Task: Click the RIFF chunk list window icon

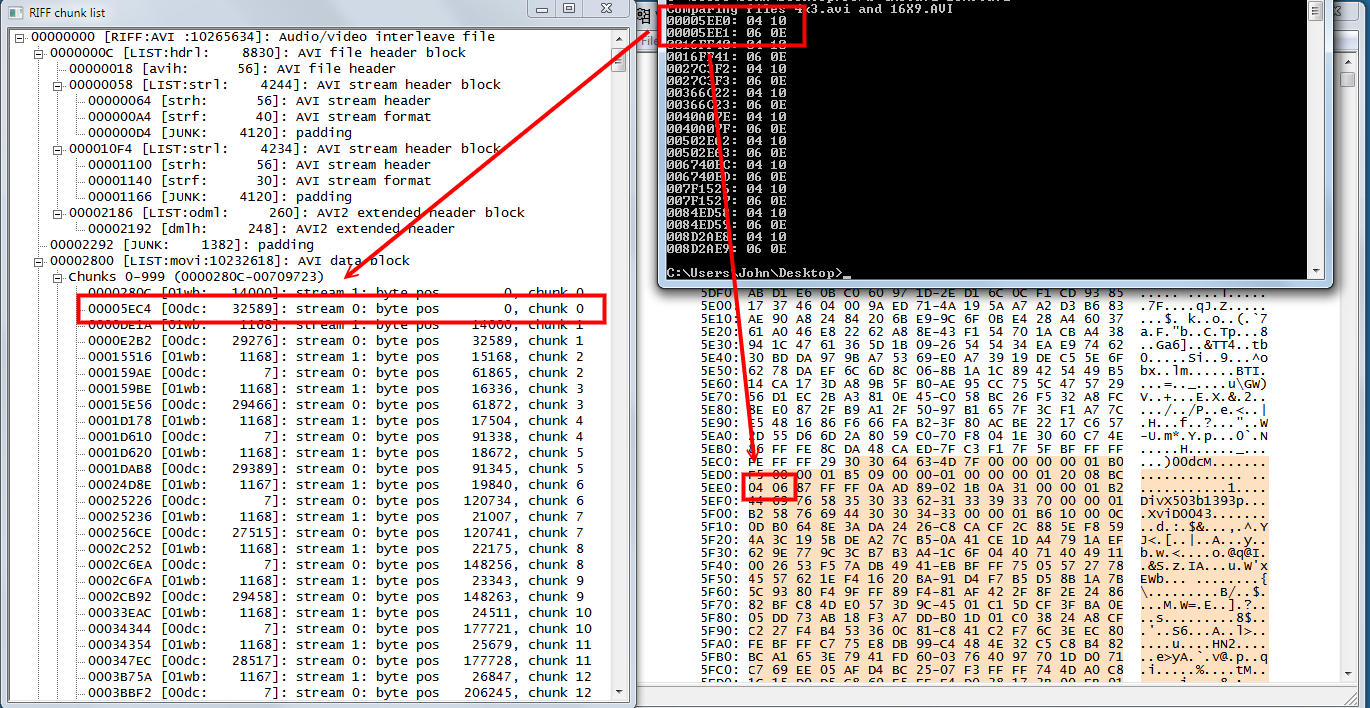Action: pyautogui.click(x=14, y=11)
